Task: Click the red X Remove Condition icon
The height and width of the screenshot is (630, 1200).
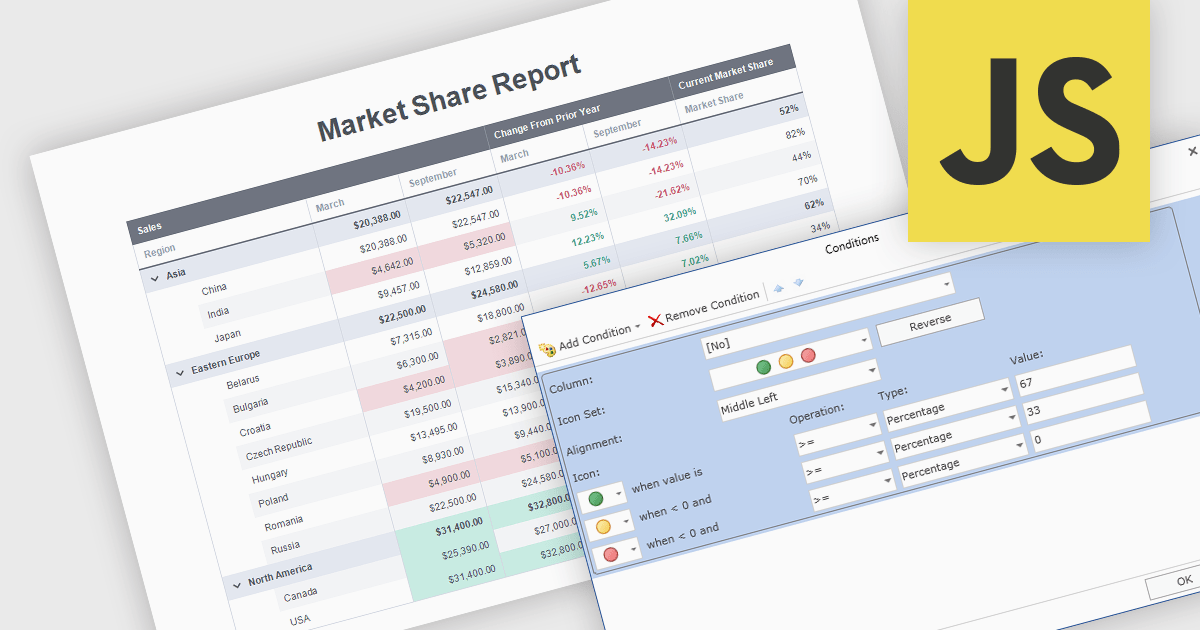Action: pos(655,320)
